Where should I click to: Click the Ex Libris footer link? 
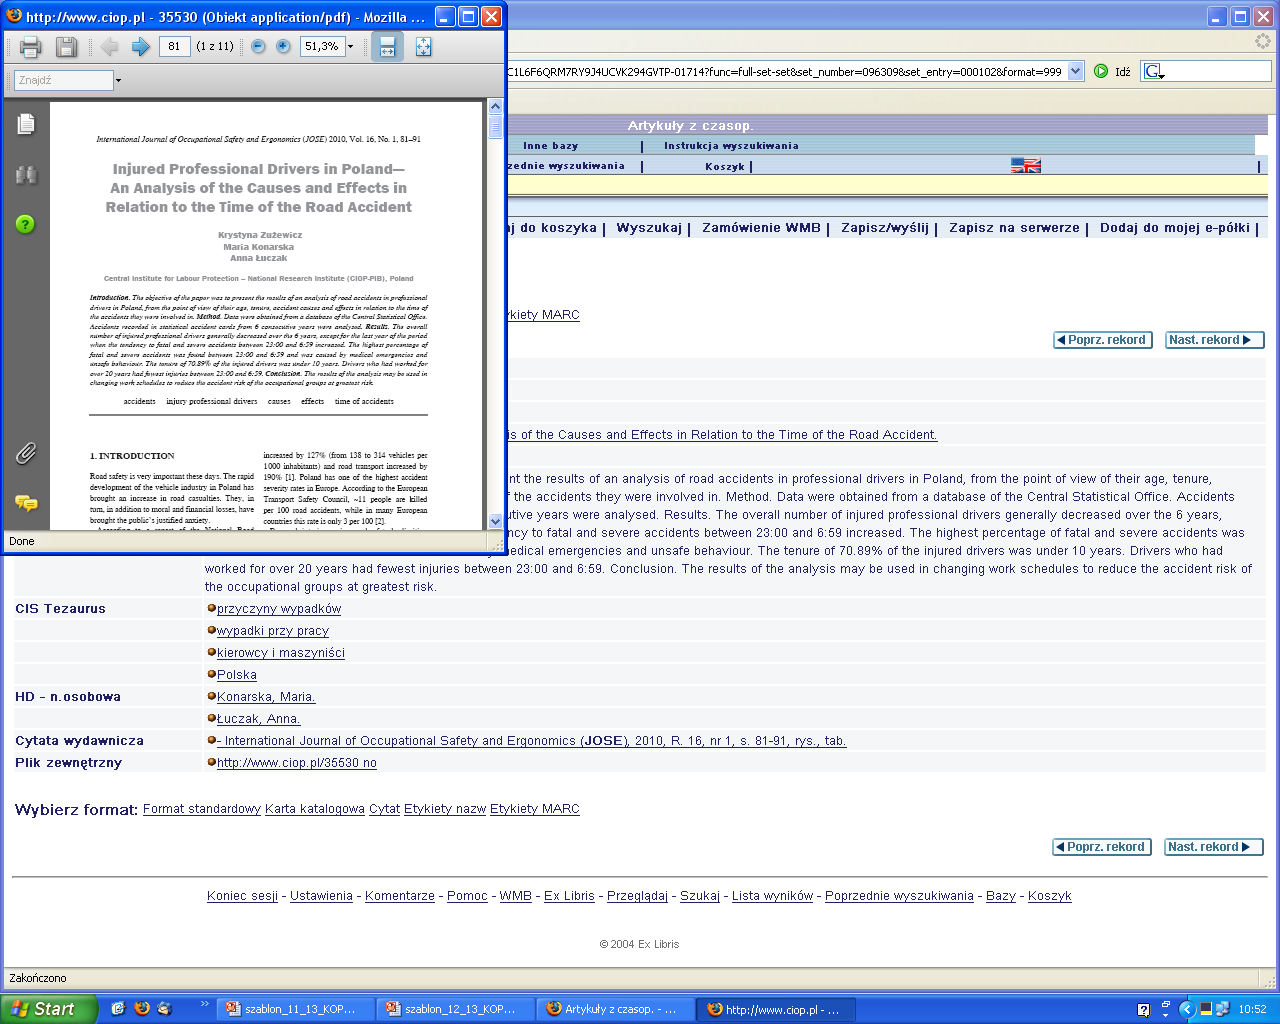tap(569, 896)
